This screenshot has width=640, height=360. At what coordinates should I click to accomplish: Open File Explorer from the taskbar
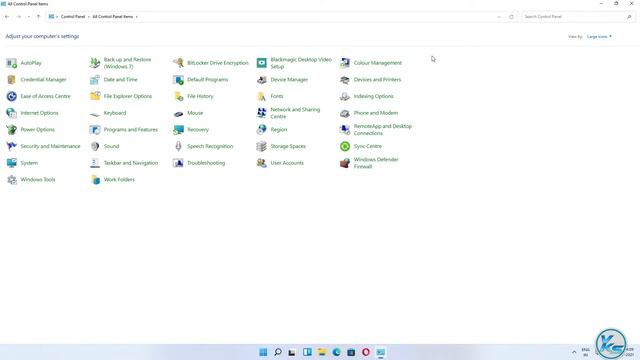click(x=322, y=352)
